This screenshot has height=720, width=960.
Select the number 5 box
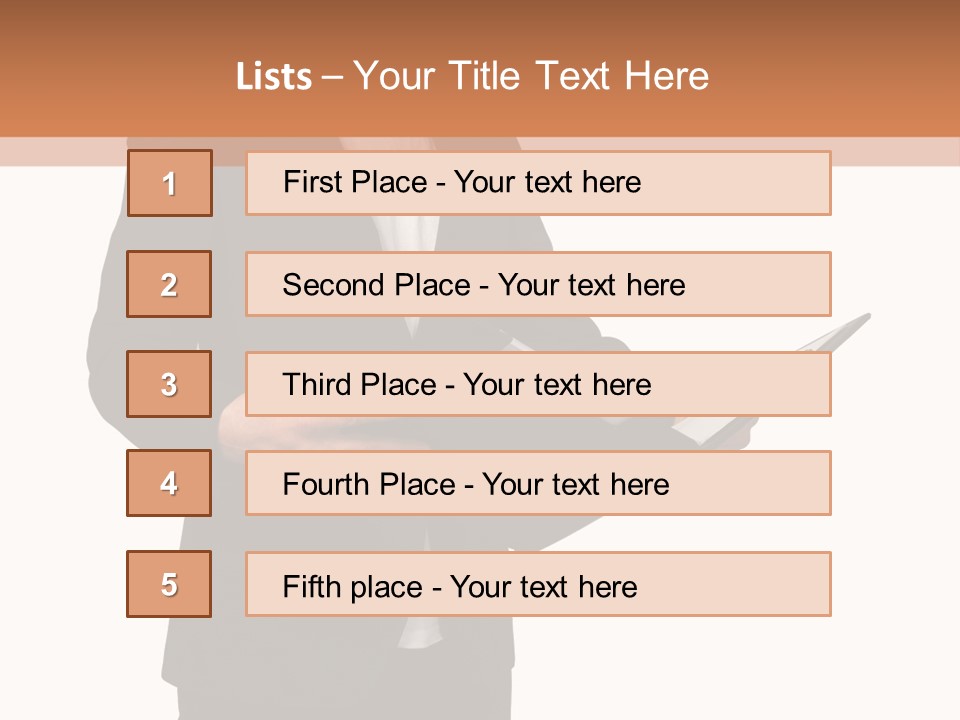click(x=169, y=584)
